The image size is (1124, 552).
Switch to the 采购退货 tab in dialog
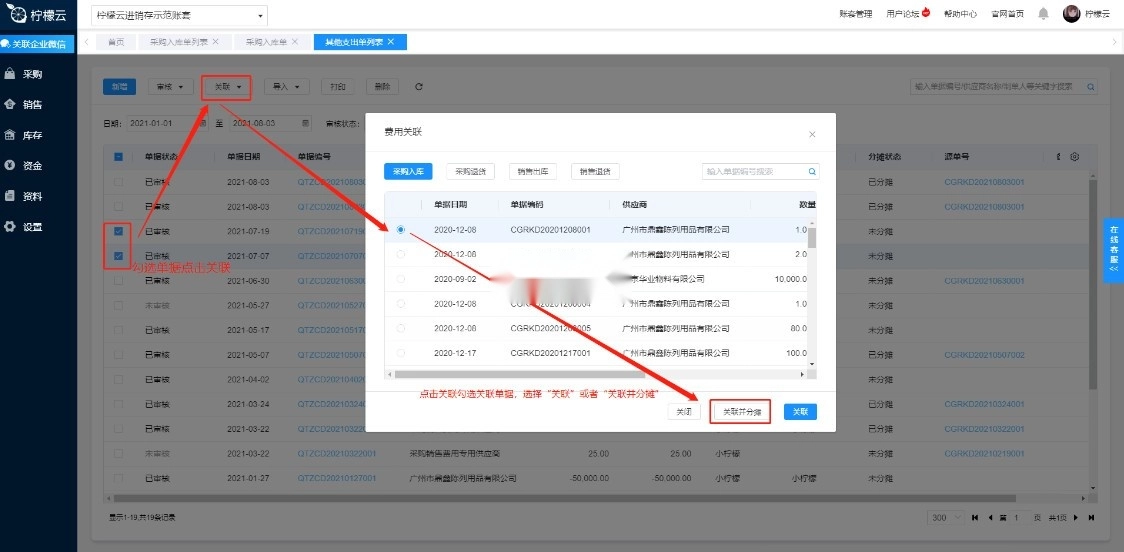[470, 172]
